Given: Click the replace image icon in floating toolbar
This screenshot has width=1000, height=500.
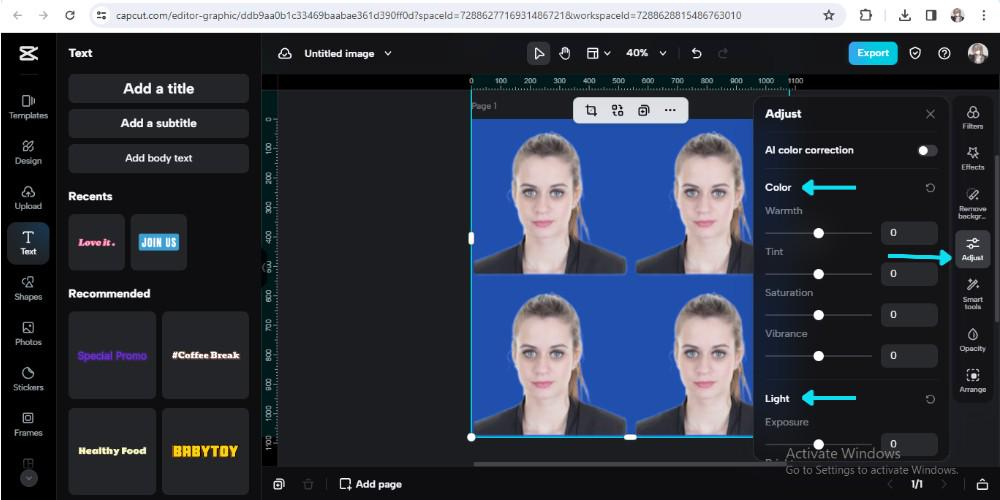Looking at the screenshot, I should point(617,110).
